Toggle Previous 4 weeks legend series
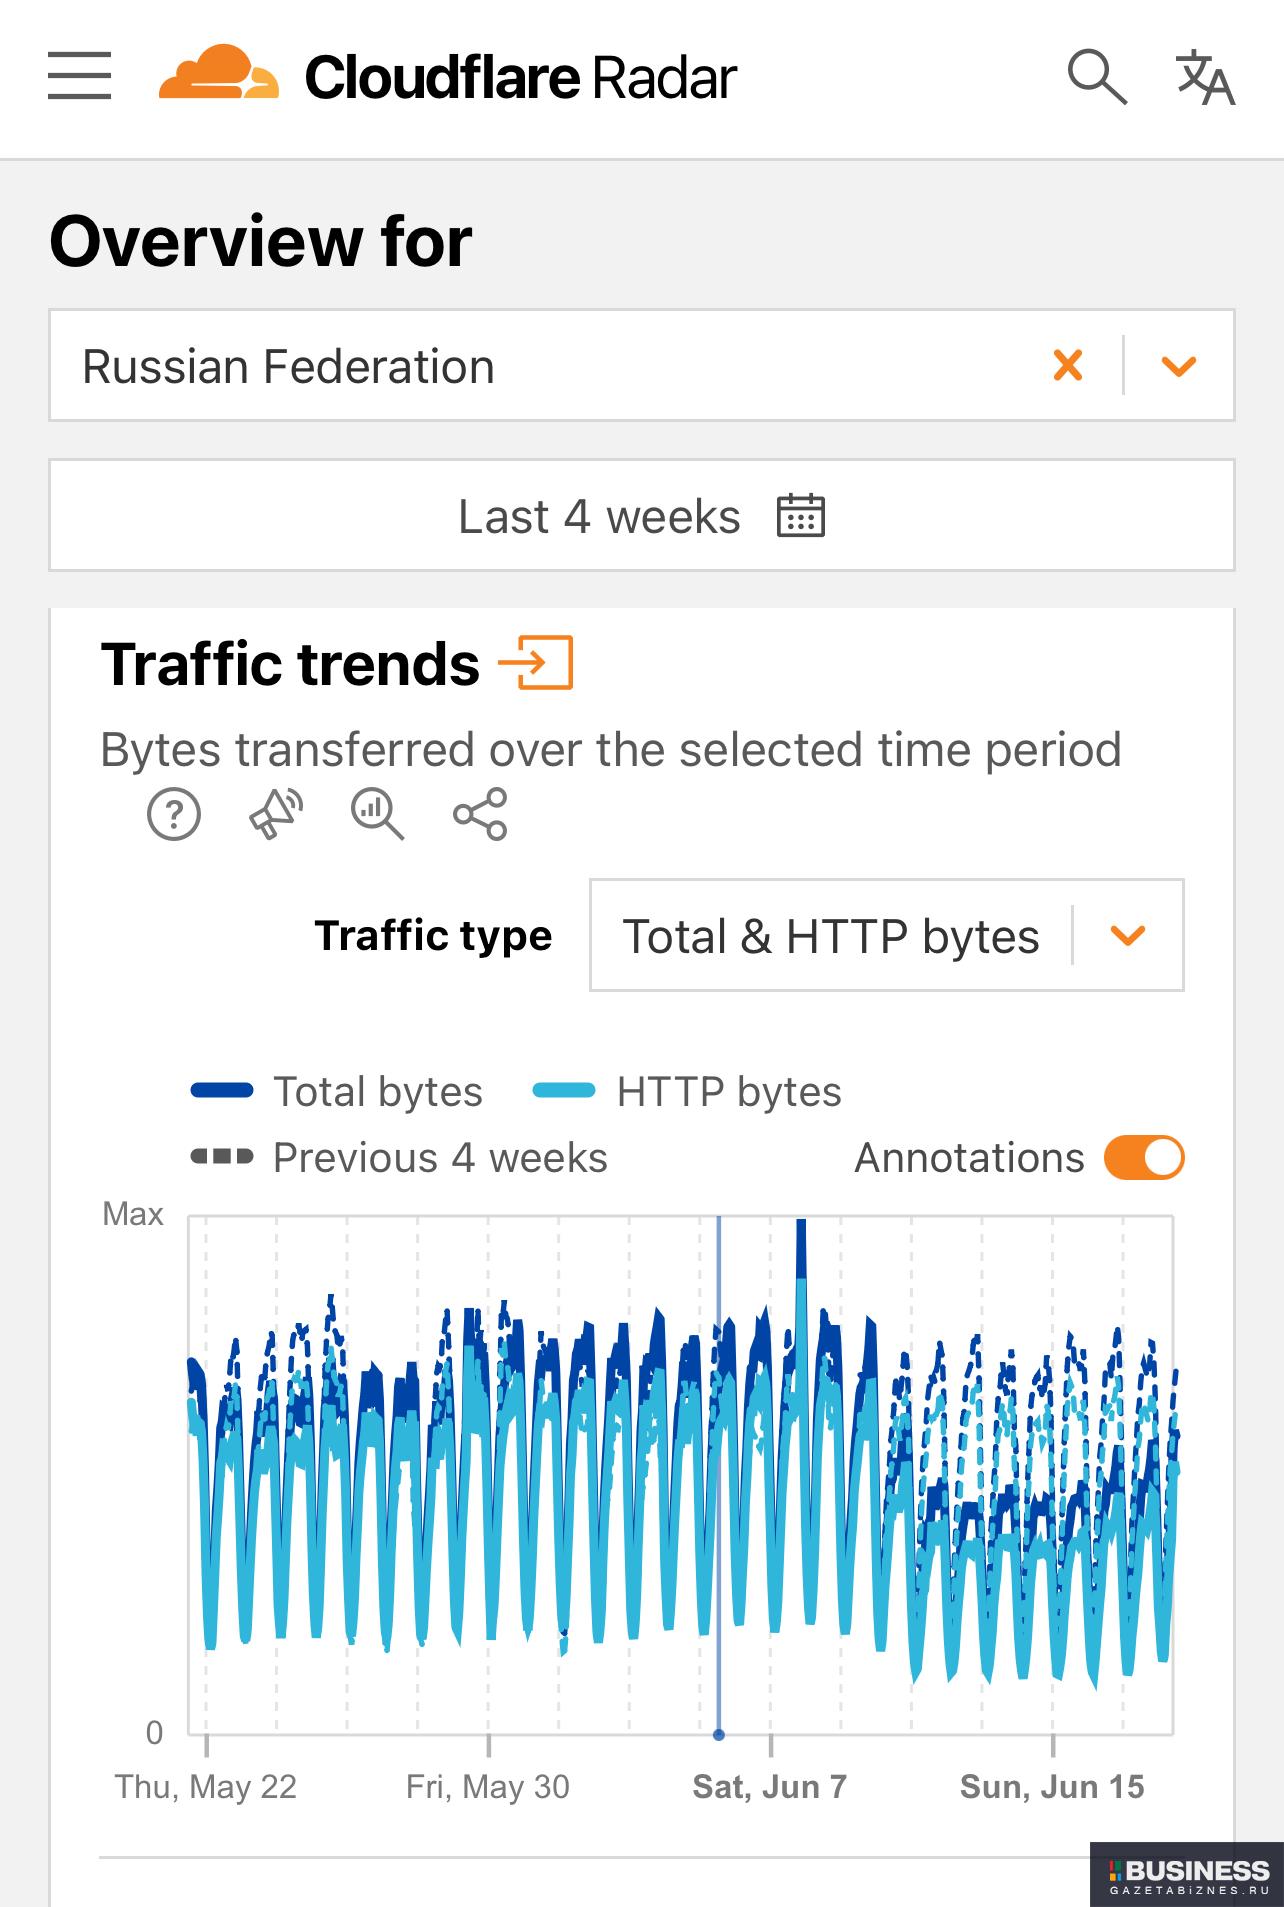Image resolution: width=1284 pixels, height=1907 pixels. click(399, 1157)
